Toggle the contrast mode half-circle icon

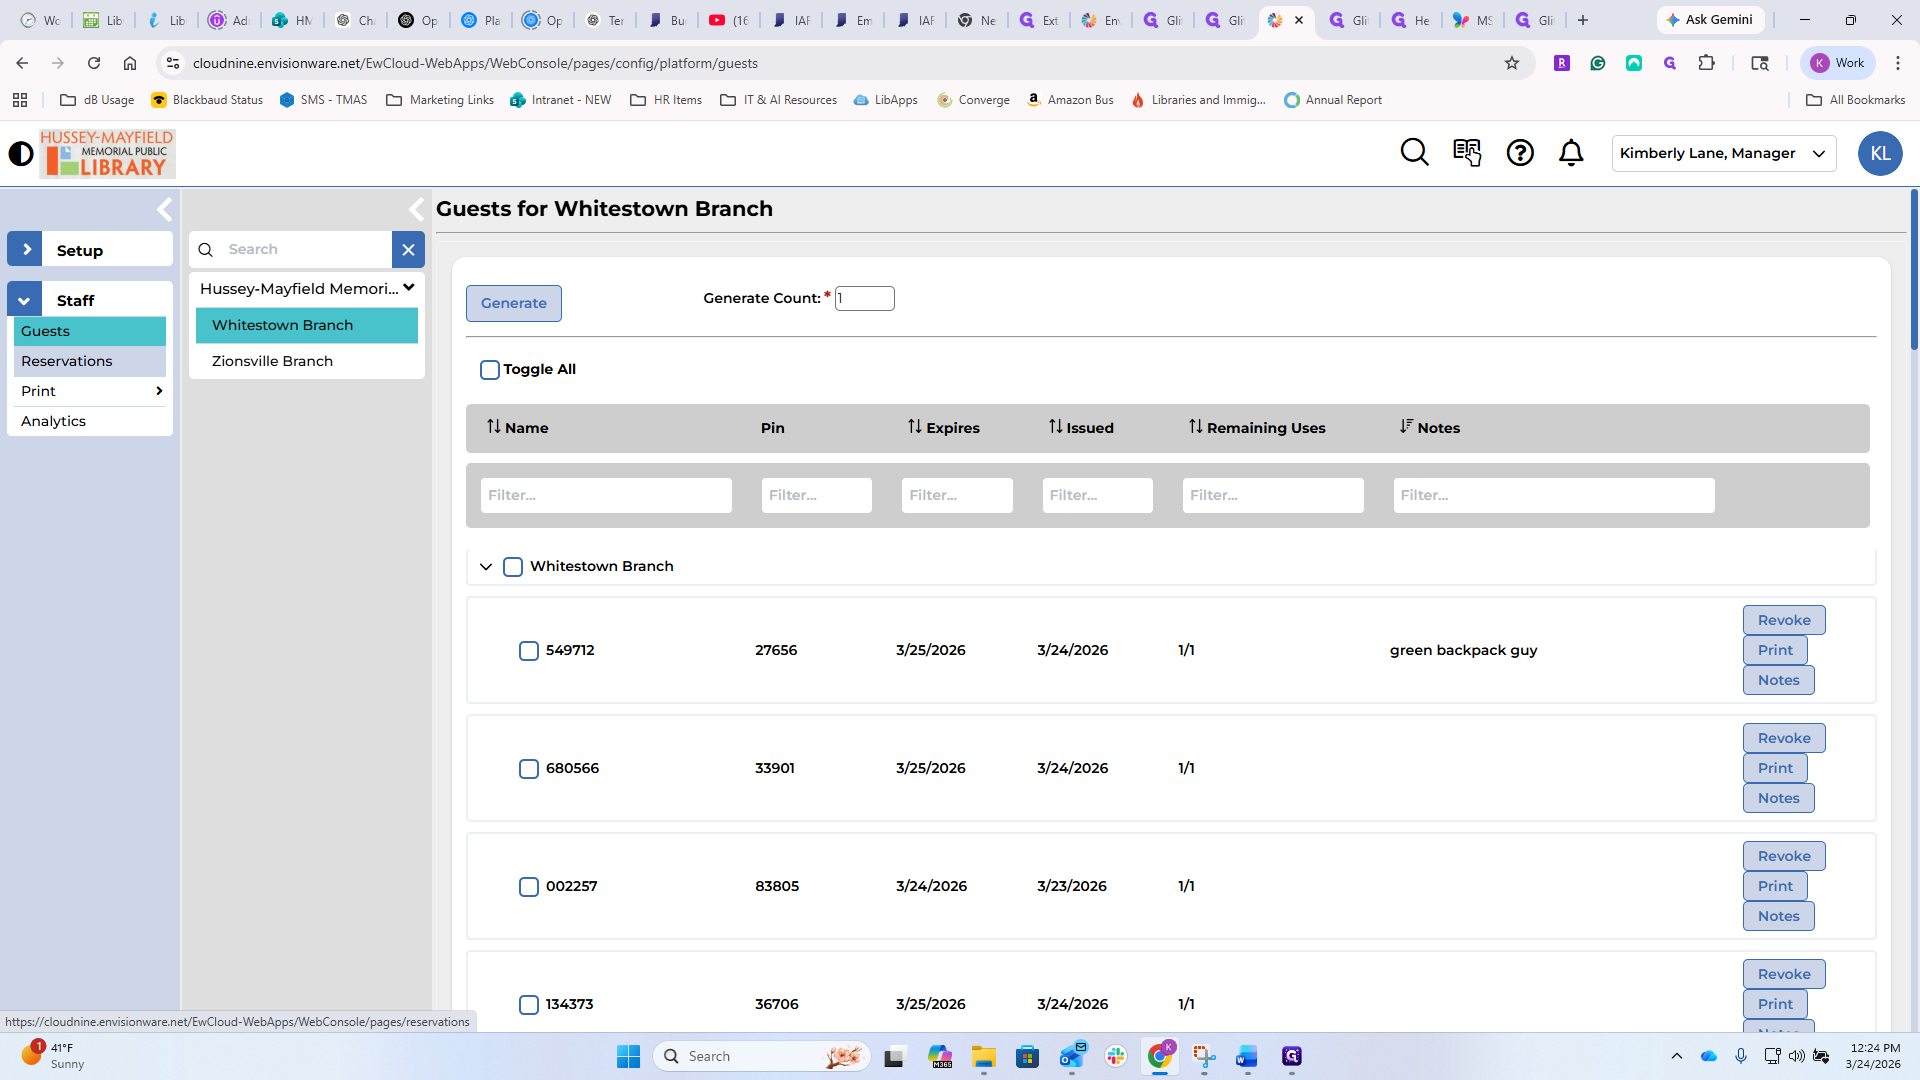pos(21,154)
